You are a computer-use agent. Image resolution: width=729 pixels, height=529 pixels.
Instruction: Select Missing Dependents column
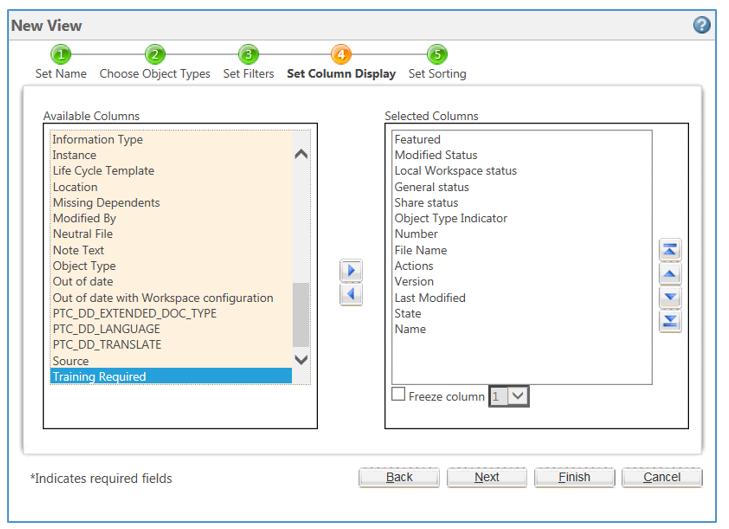click(171, 203)
